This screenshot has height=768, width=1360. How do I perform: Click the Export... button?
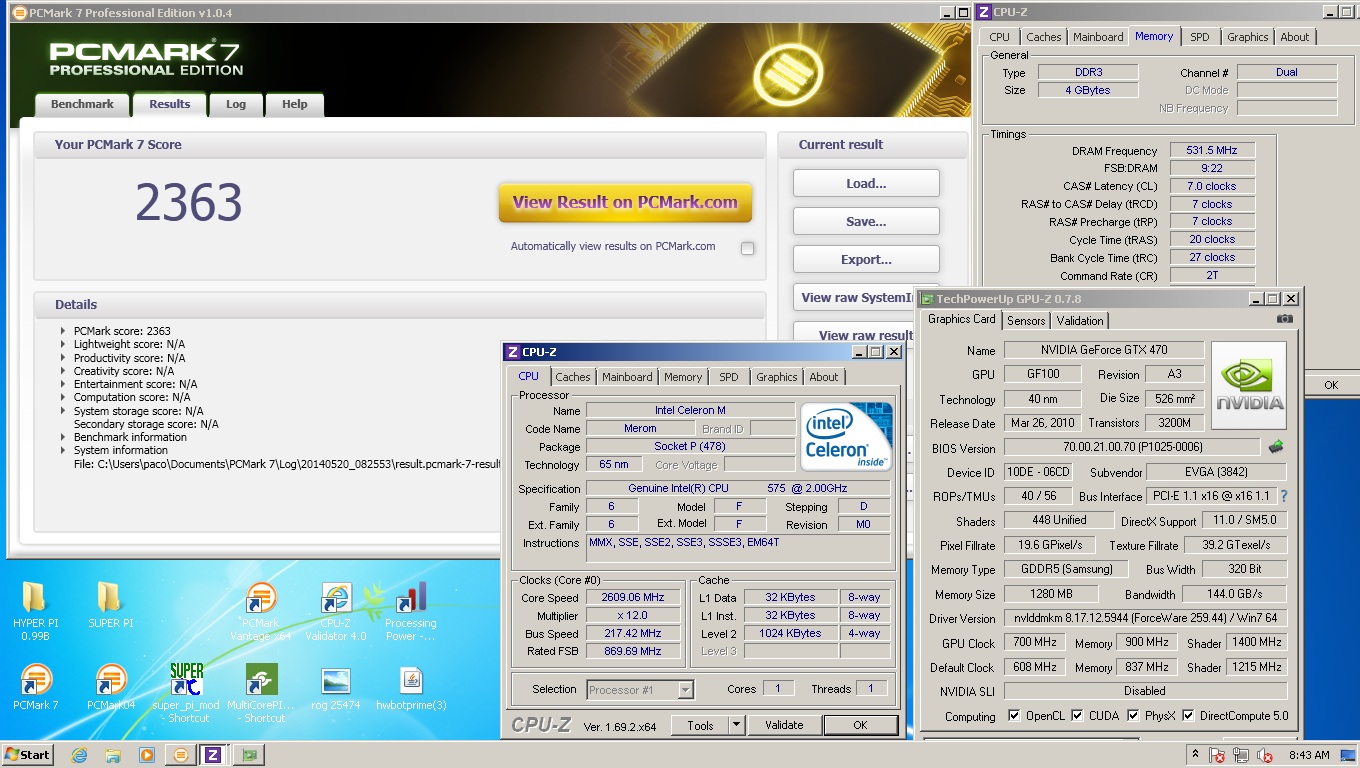[866, 259]
